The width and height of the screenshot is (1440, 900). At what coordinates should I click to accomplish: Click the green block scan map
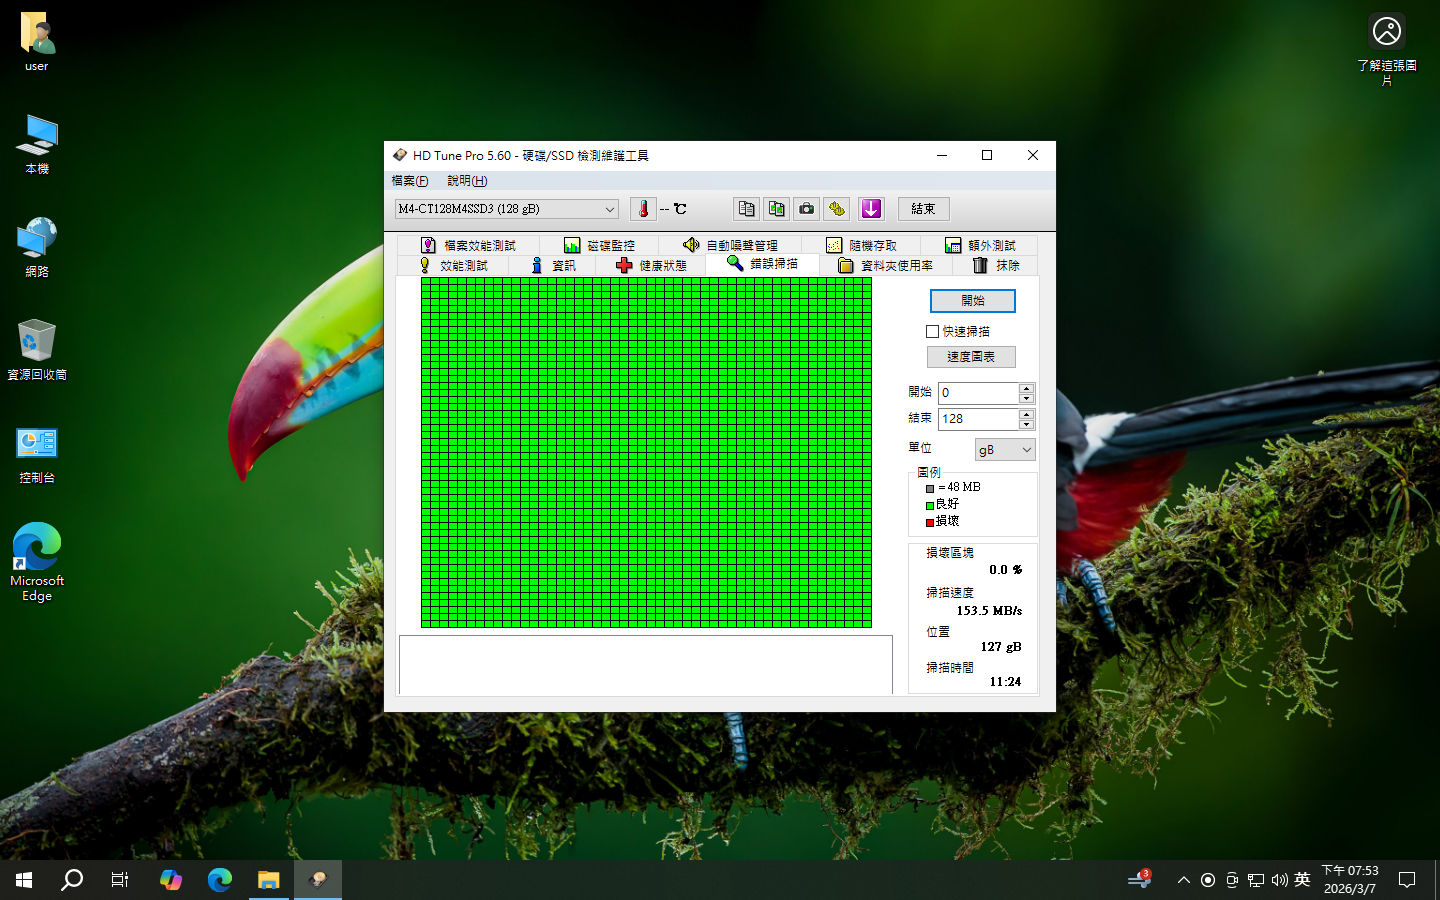(x=646, y=453)
